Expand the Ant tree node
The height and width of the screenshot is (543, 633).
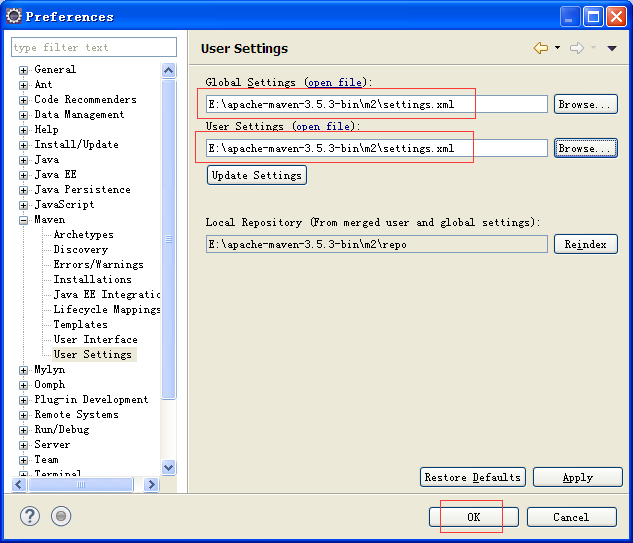point(23,85)
